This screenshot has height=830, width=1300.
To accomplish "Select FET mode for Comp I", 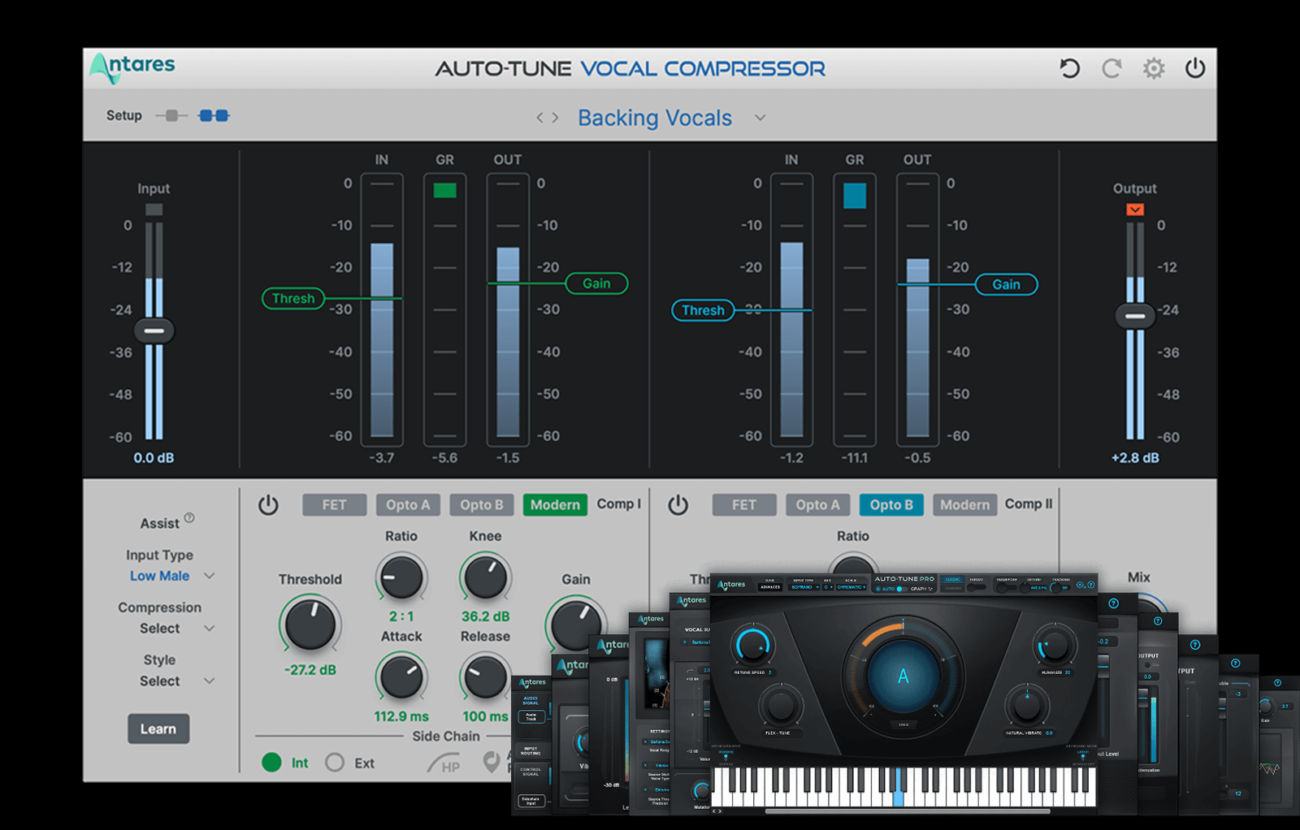I will click(334, 505).
